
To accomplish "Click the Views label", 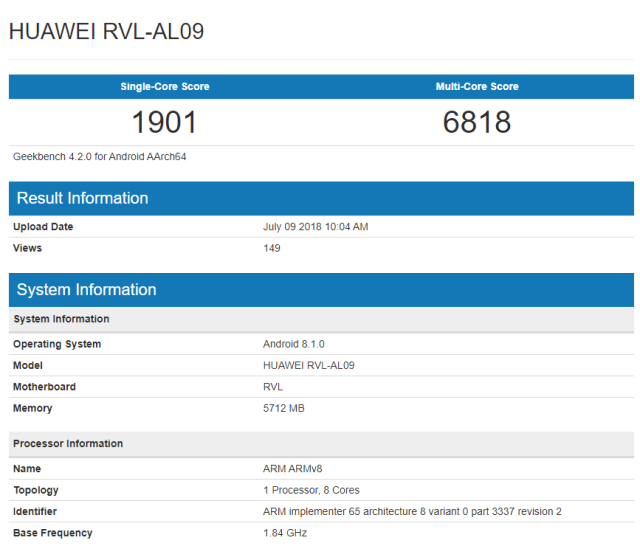I will (x=27, y=248).
